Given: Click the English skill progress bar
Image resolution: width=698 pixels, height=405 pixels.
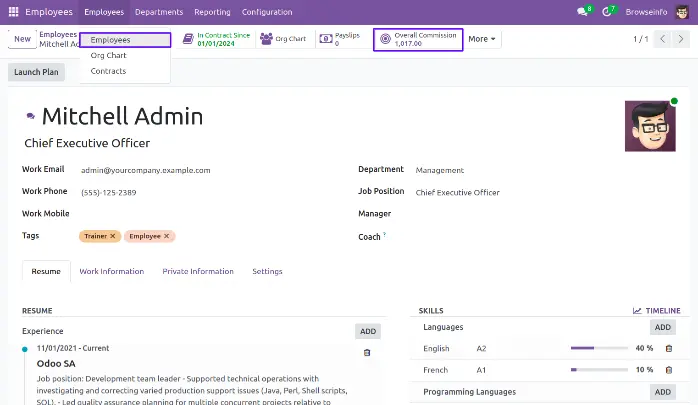Looking at the screenshot, I should coord(596,348).
